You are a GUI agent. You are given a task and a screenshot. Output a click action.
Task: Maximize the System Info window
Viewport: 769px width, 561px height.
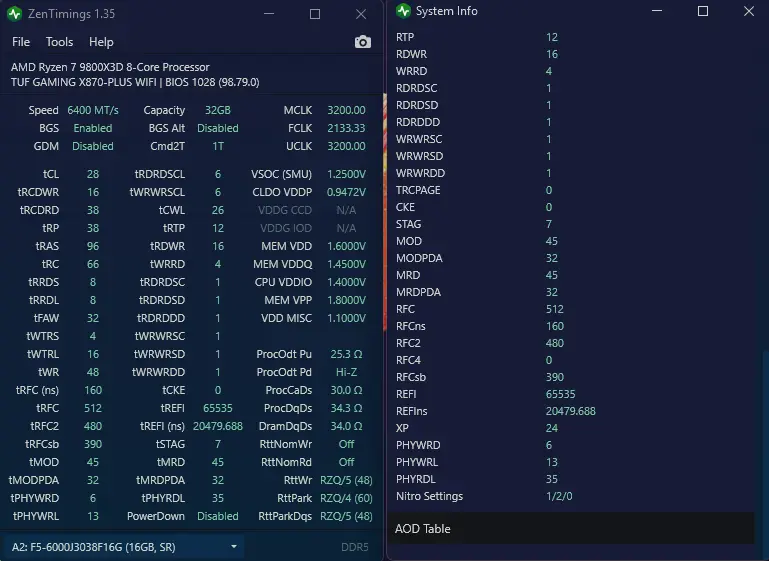(703, 11)
